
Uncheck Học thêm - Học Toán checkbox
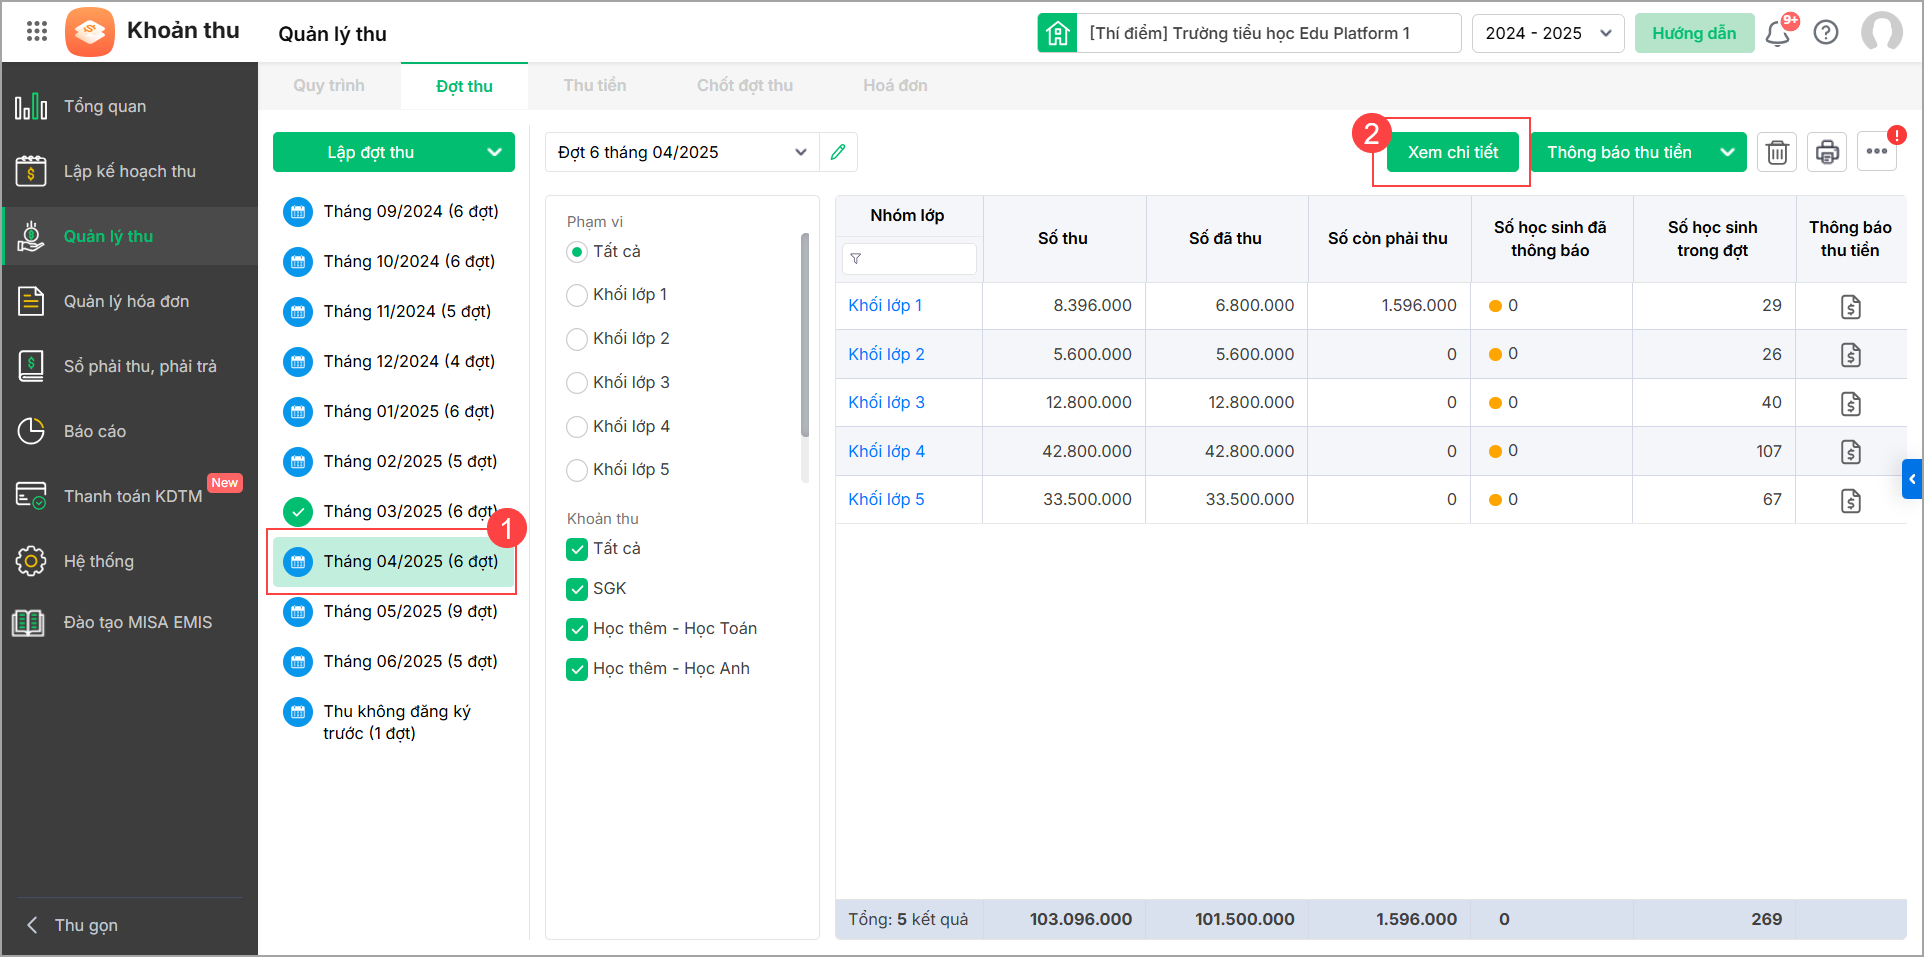[x=577, y=629]
